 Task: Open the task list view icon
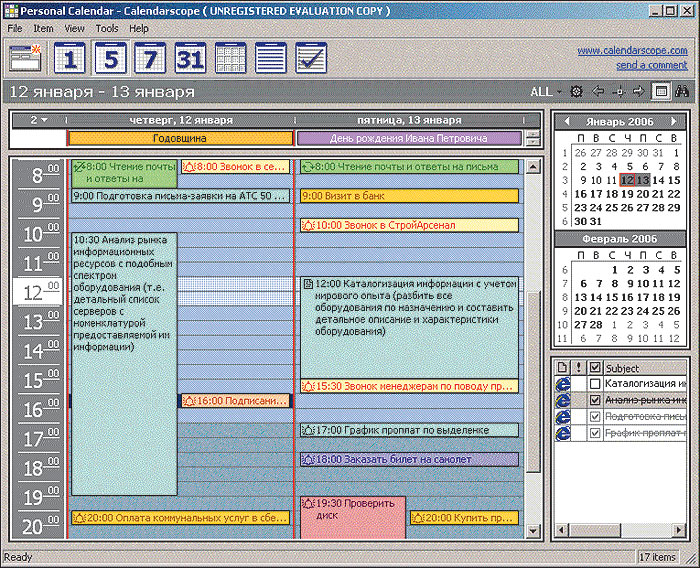coord(311,58)
